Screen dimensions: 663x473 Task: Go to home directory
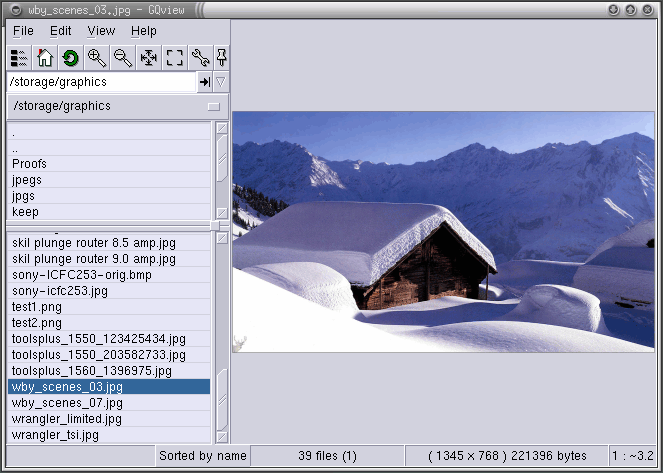click(x=45, y=58)
